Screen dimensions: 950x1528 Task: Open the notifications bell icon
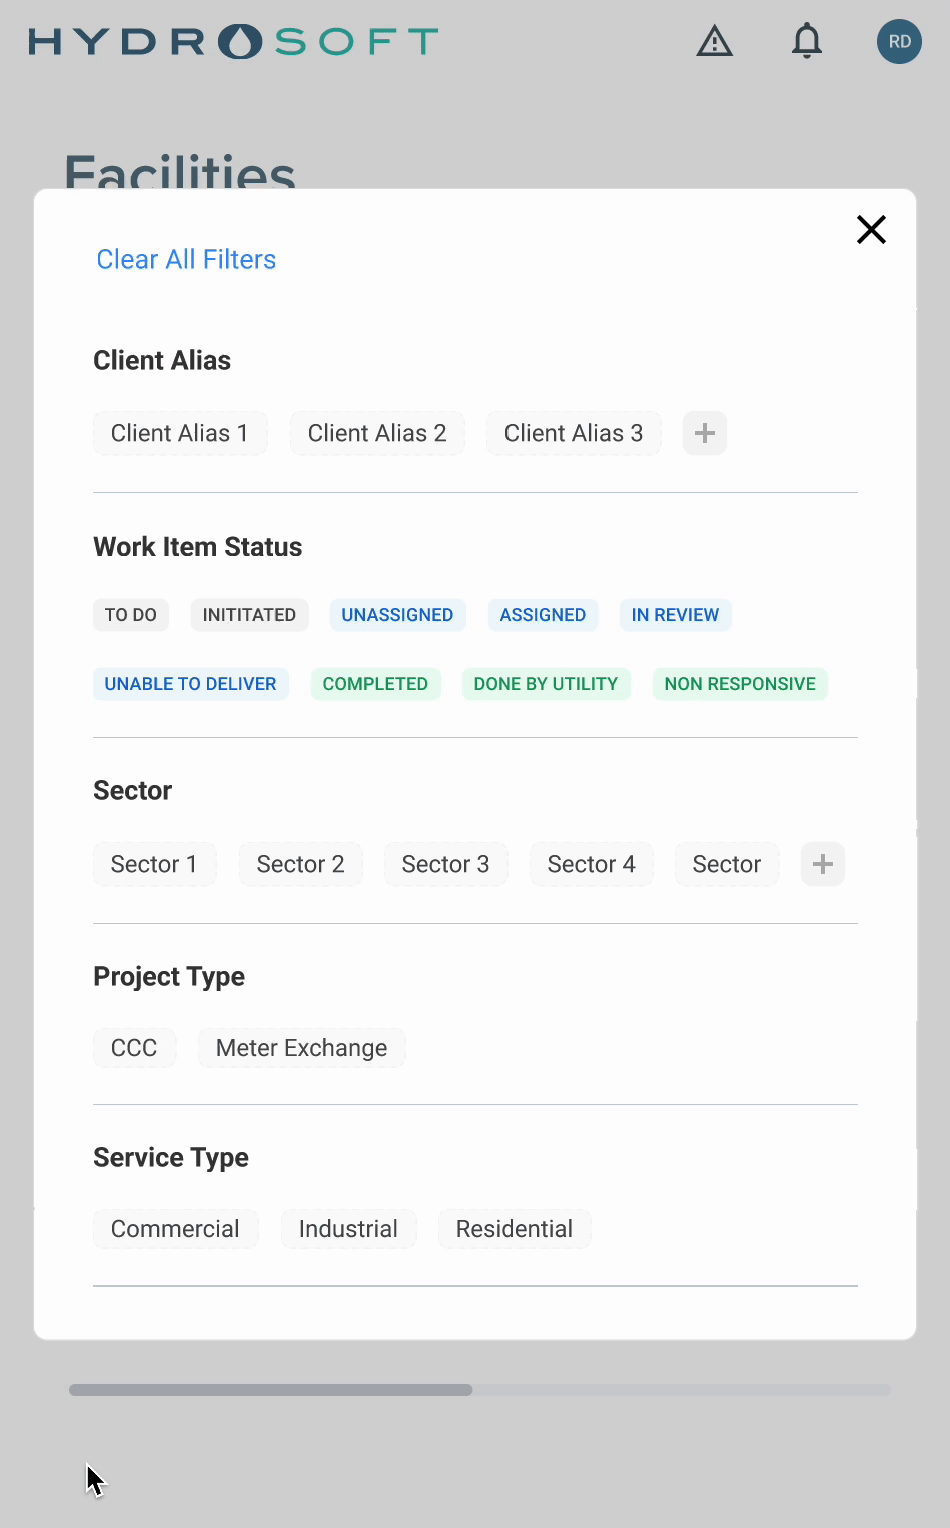coord(806,42)
